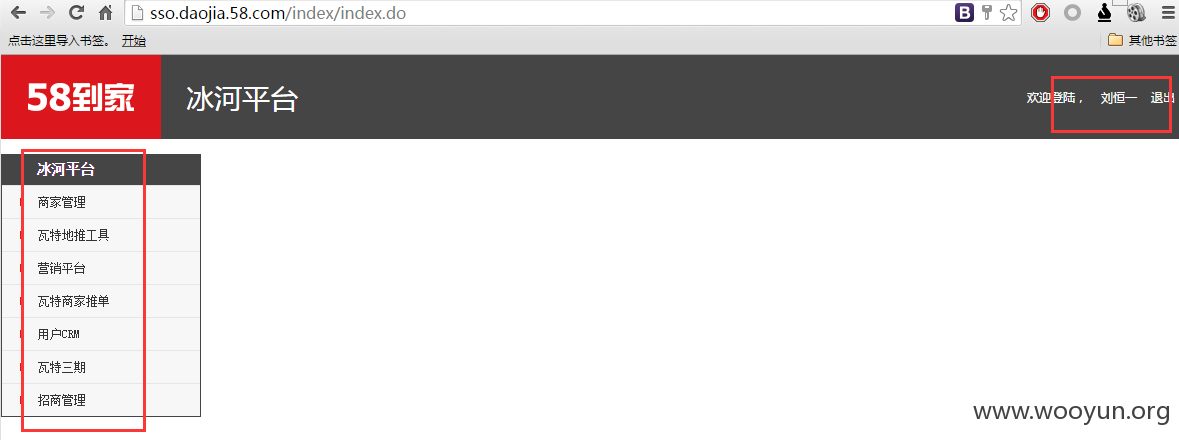Click 退出 logout link
The image size is (1179, 440).
[1162, 98]
